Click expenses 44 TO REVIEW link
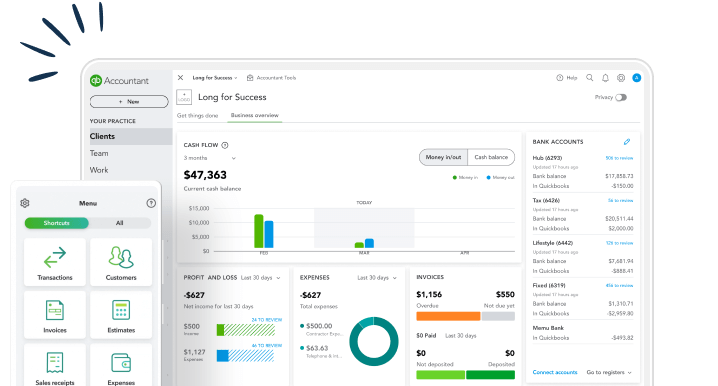The height and width of the screenshot is (386, 718). [x=267, y=346]
